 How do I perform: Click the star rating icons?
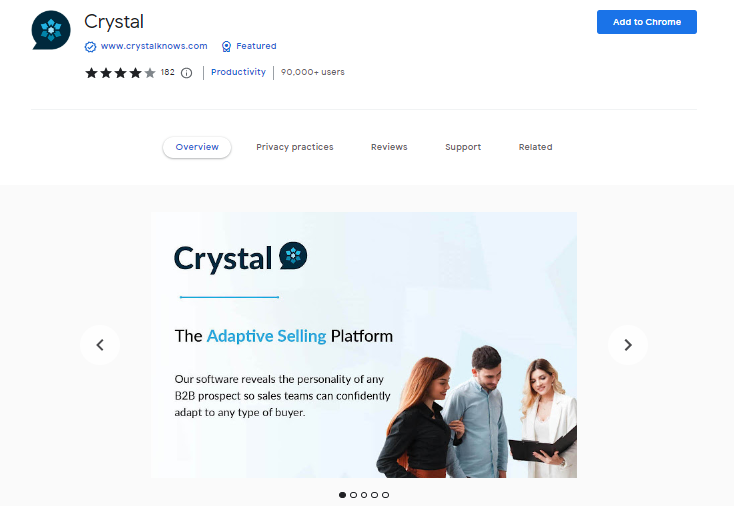pos(120,73)
